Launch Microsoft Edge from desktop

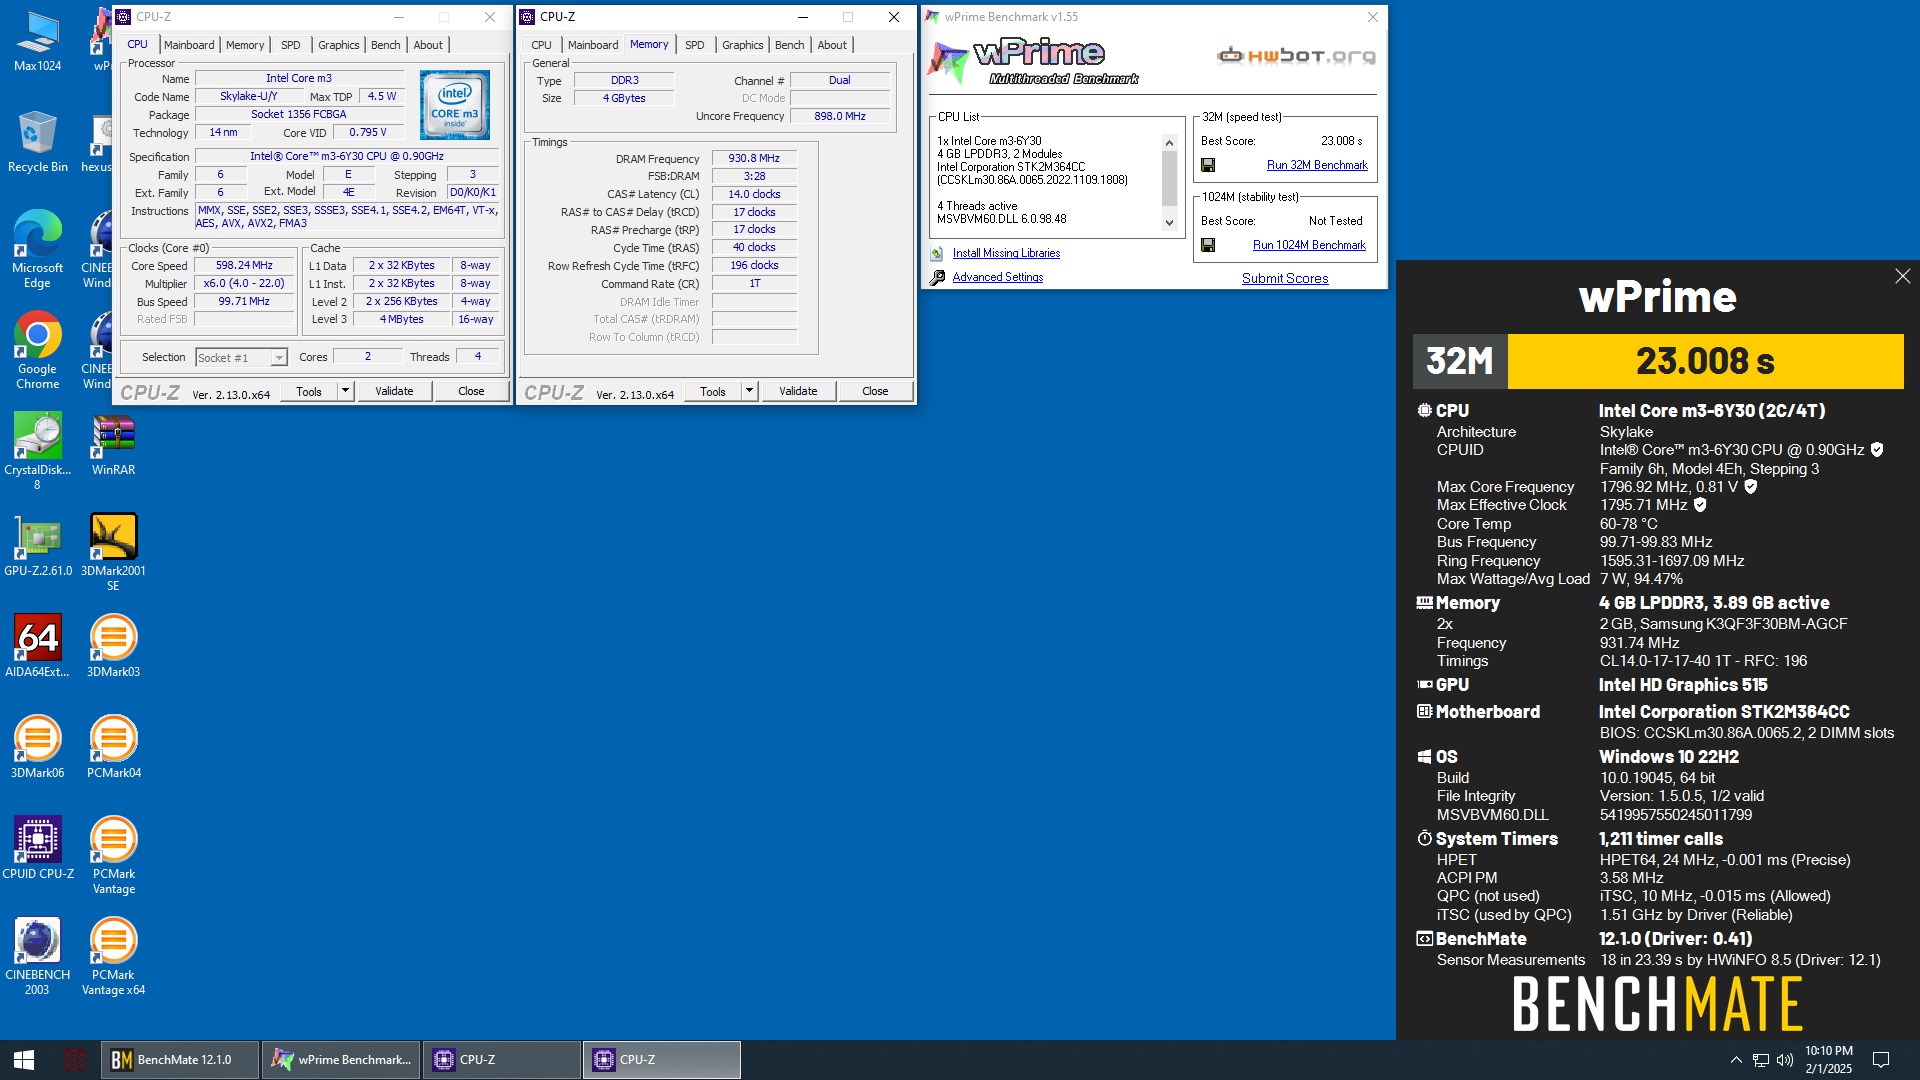[x=37, y=250]
